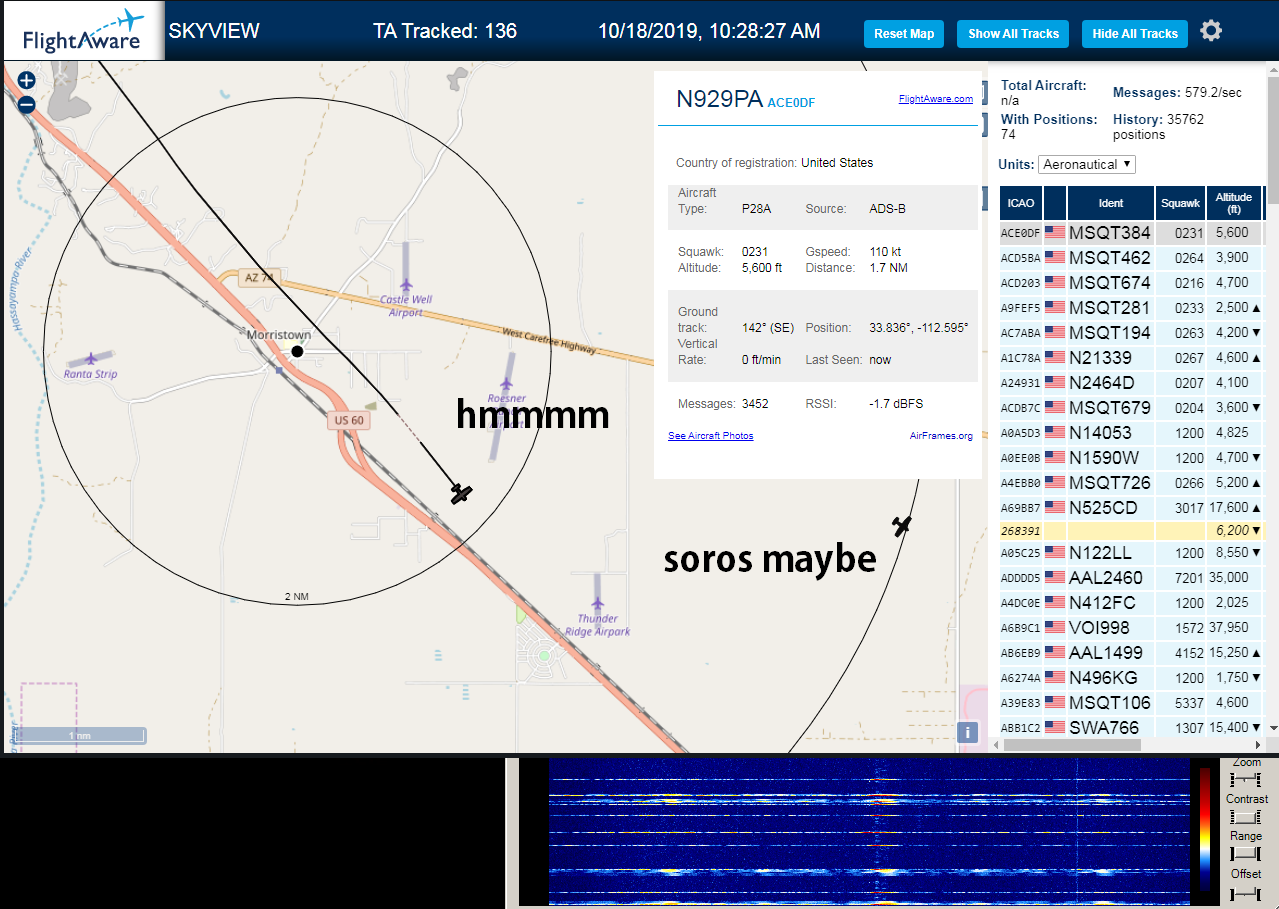This screenshot has height=909, width=1279.
Task: Select the N1590W row
Action: pos(1132,458)
